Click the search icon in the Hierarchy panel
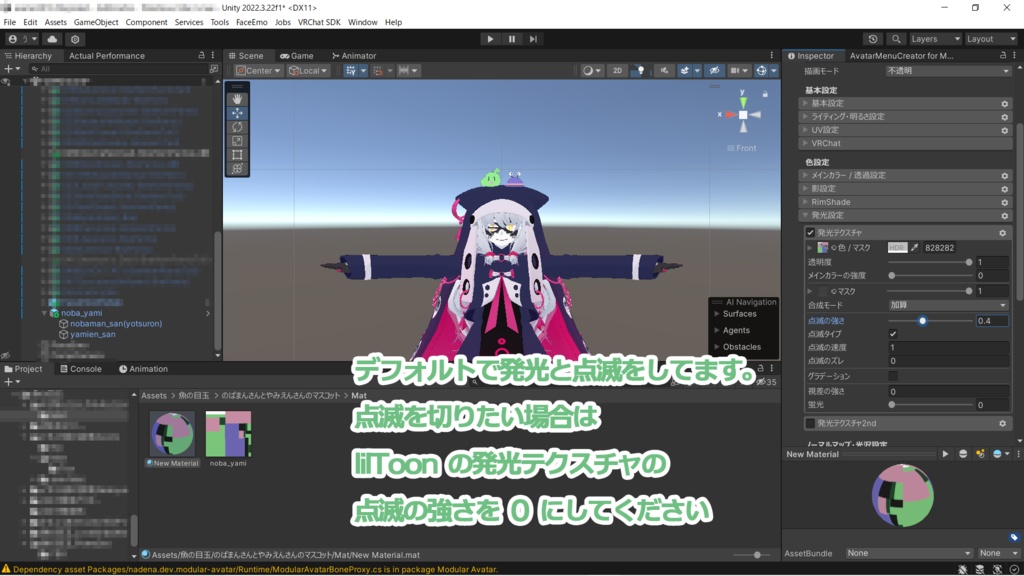The image size is (1024, 576). (34, 68)
